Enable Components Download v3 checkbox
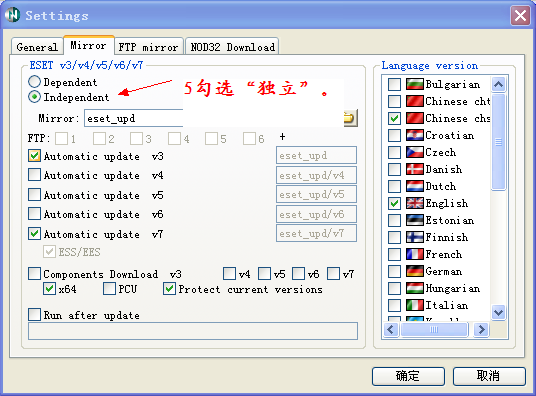 tap(34, 274)
